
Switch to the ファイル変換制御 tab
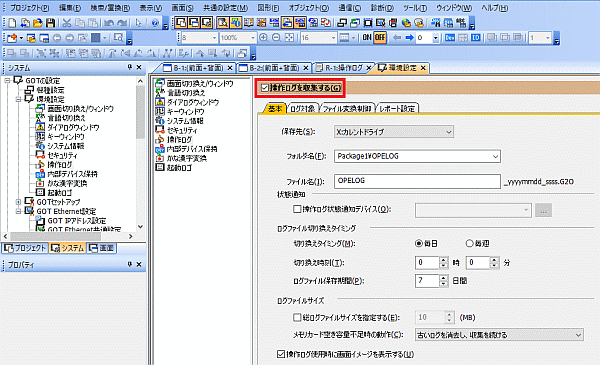point(347,109)
